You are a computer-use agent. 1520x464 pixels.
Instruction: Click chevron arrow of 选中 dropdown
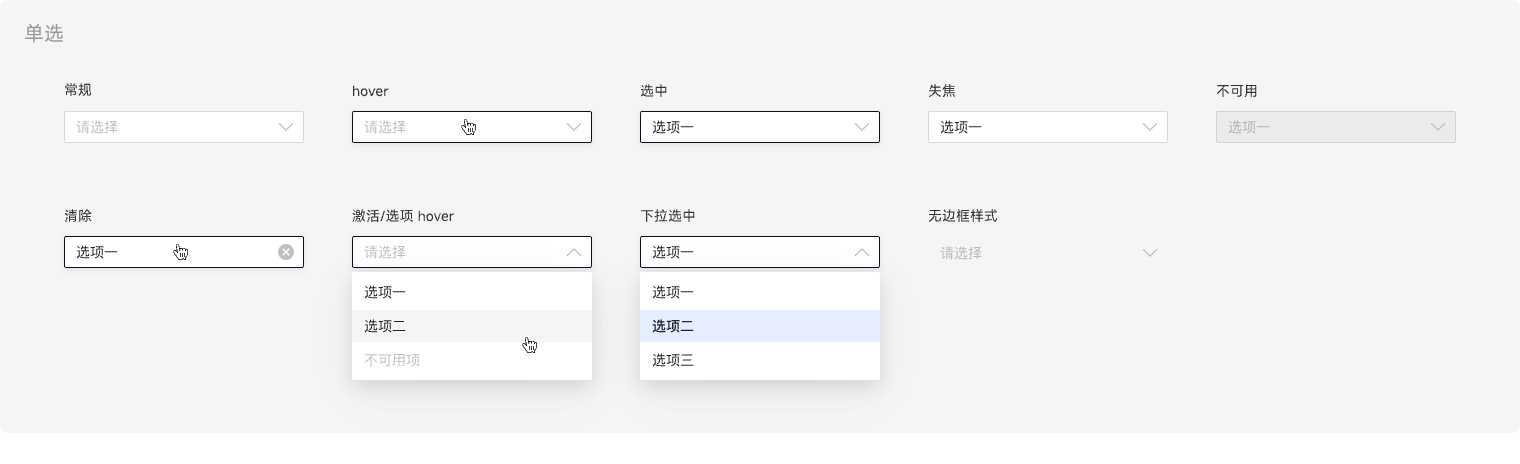pos(862,127)
